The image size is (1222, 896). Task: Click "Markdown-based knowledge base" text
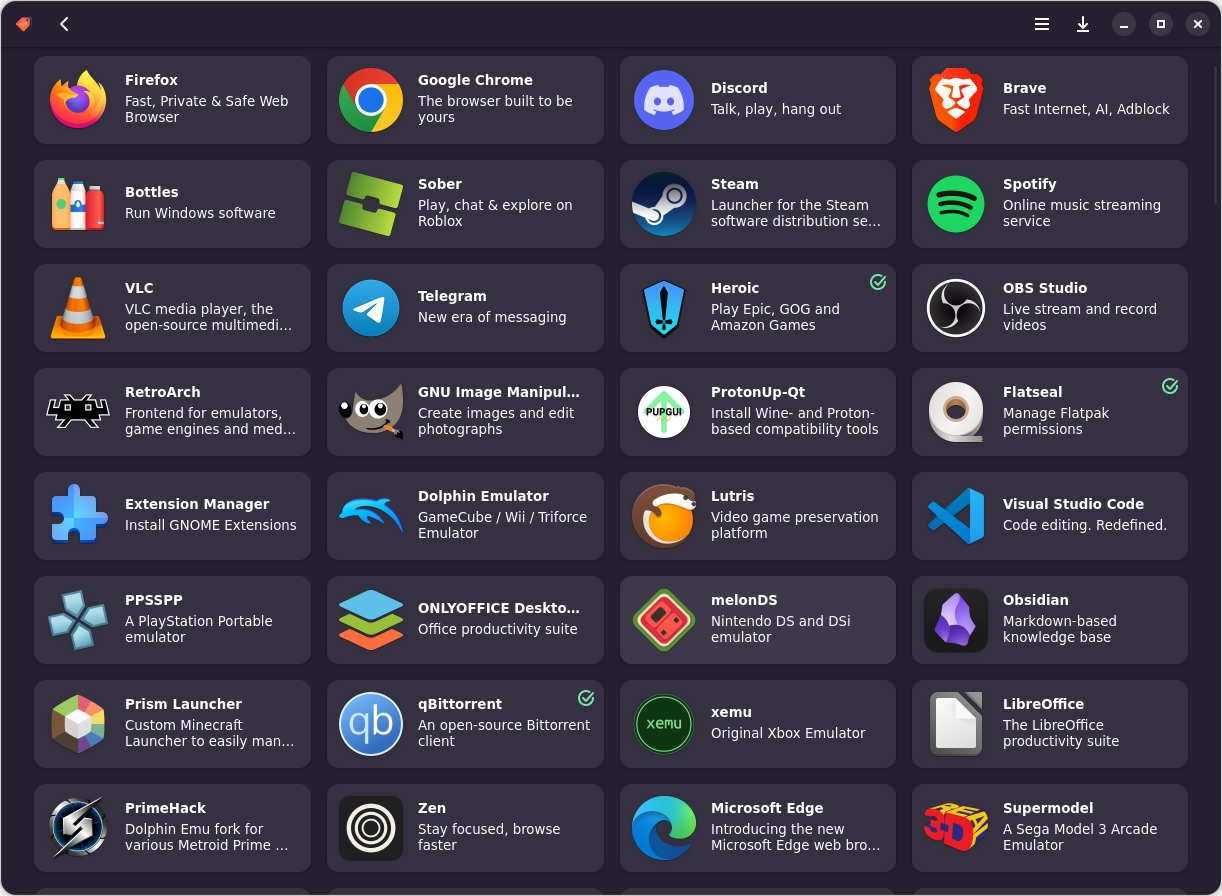click(1060, 629)
